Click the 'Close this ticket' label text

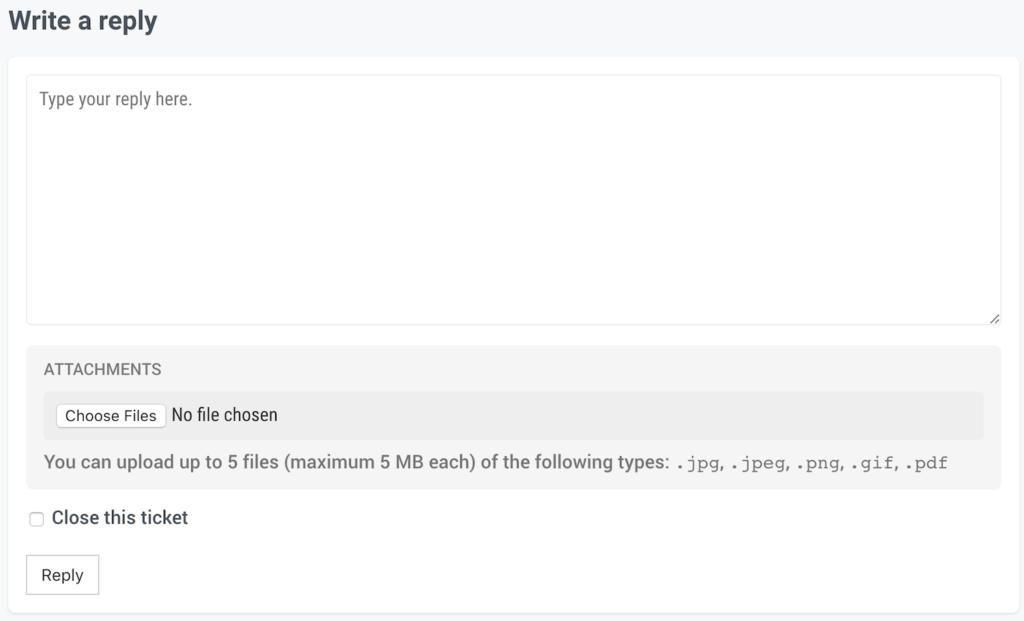click(x=120, y=518)
